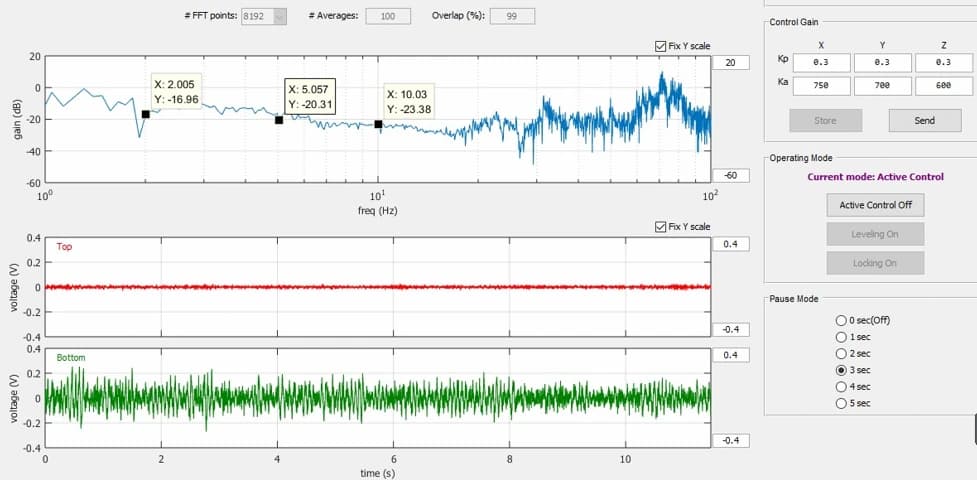
Task: Click the red Top plot label
Action: pos(64,247)
